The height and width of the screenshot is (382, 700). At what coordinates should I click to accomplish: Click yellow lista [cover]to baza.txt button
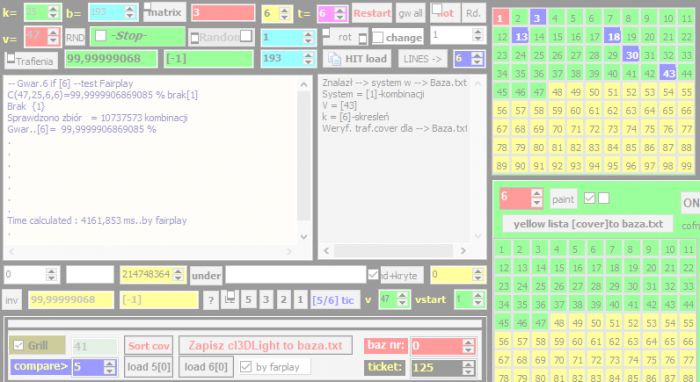click(588, 224)
